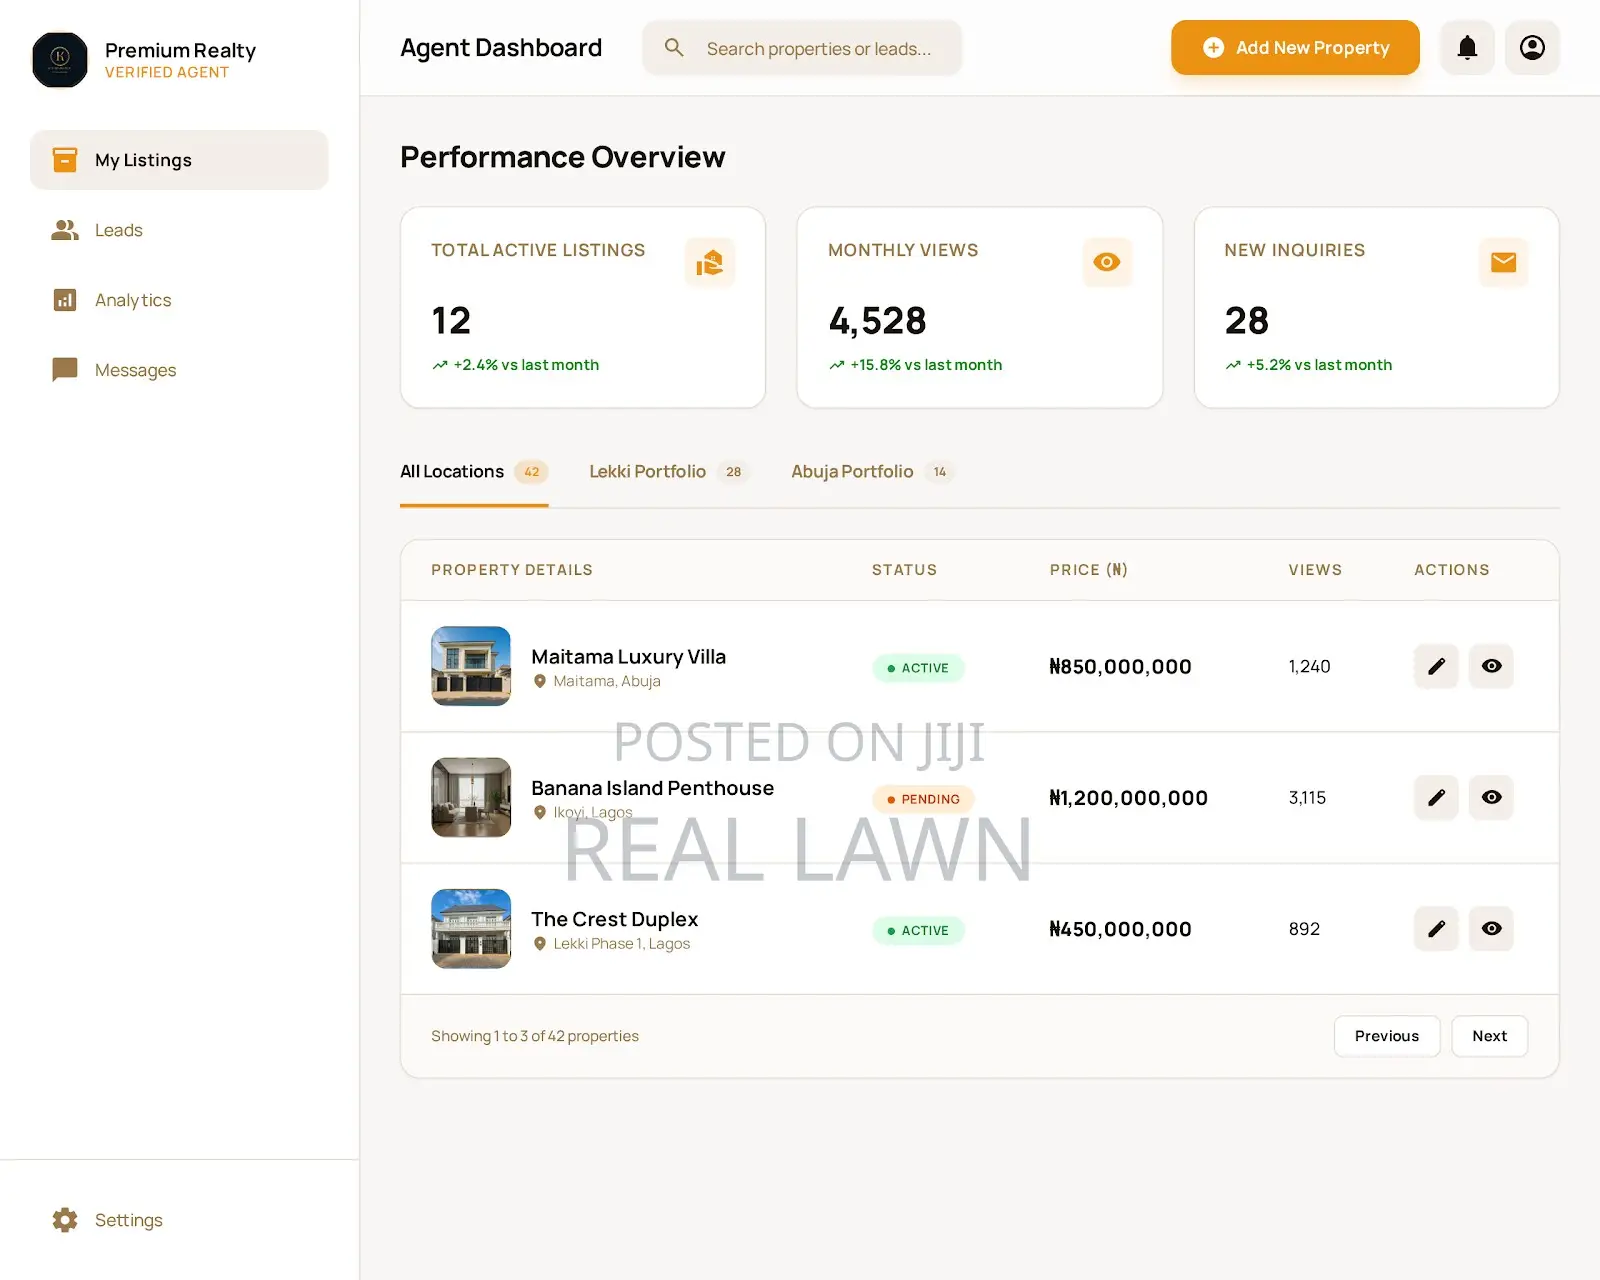Click the Status column header
Image resolution: width=1600 pixels, height=1280 pixels.
tap(904, 570)
